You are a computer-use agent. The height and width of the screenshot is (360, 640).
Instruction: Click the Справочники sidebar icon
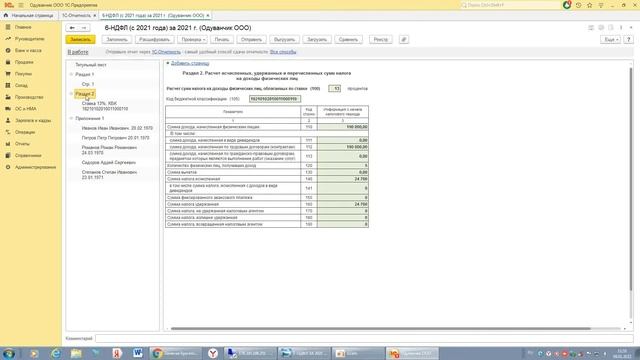pyautogui.click(x=8, y=155)
